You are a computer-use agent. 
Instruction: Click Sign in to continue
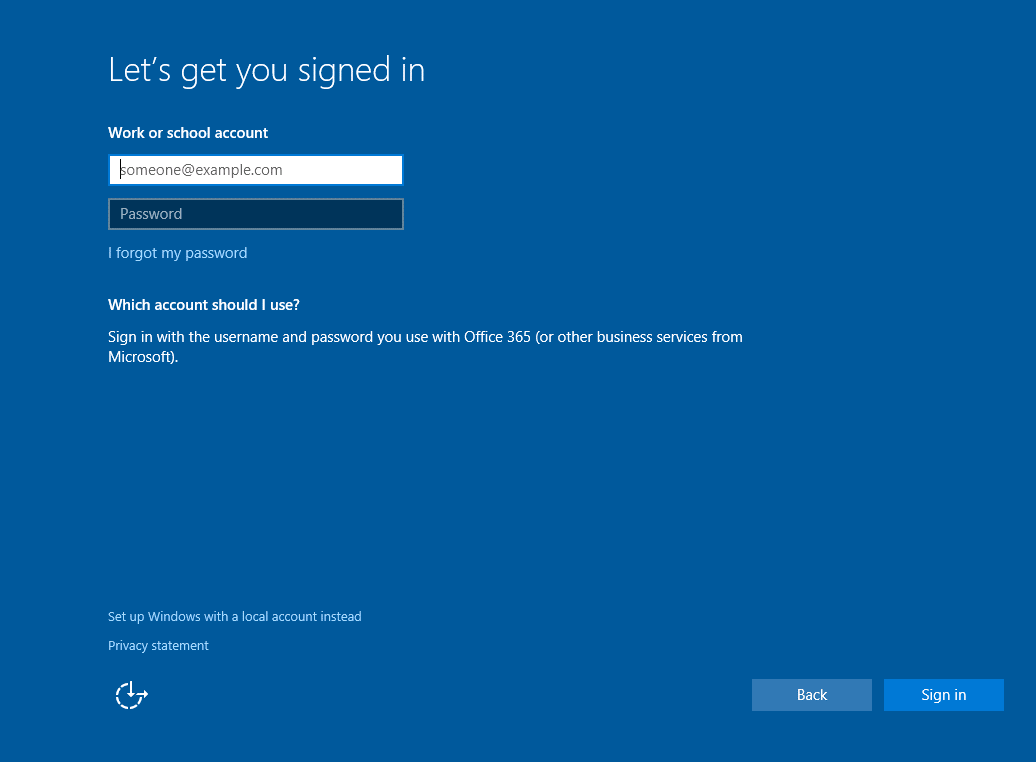point(943,694)
